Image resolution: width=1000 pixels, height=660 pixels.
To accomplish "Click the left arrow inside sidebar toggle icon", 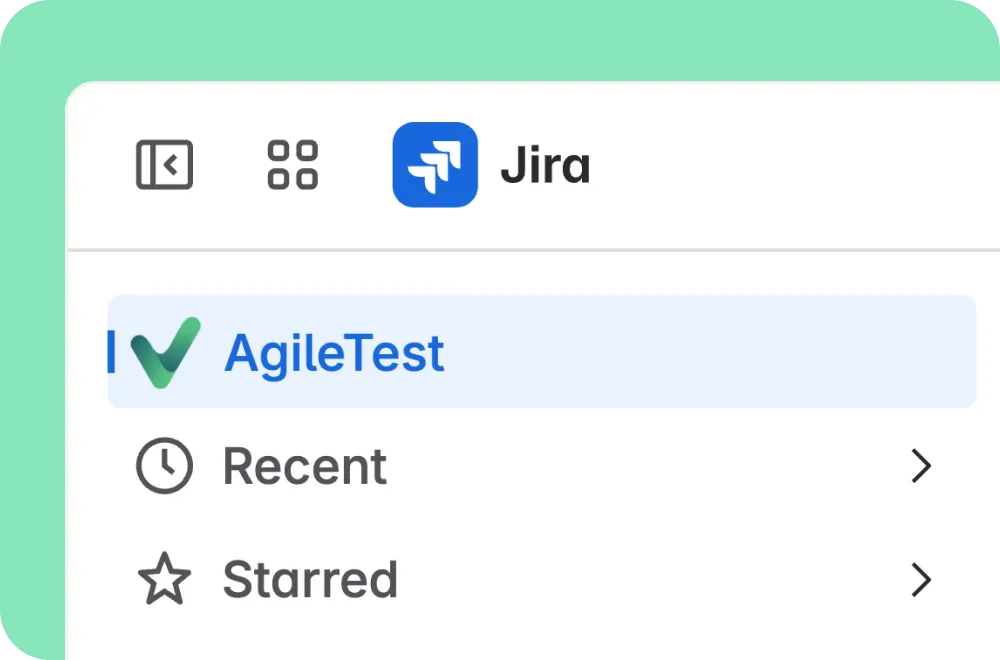I will (x=171, y=165).
